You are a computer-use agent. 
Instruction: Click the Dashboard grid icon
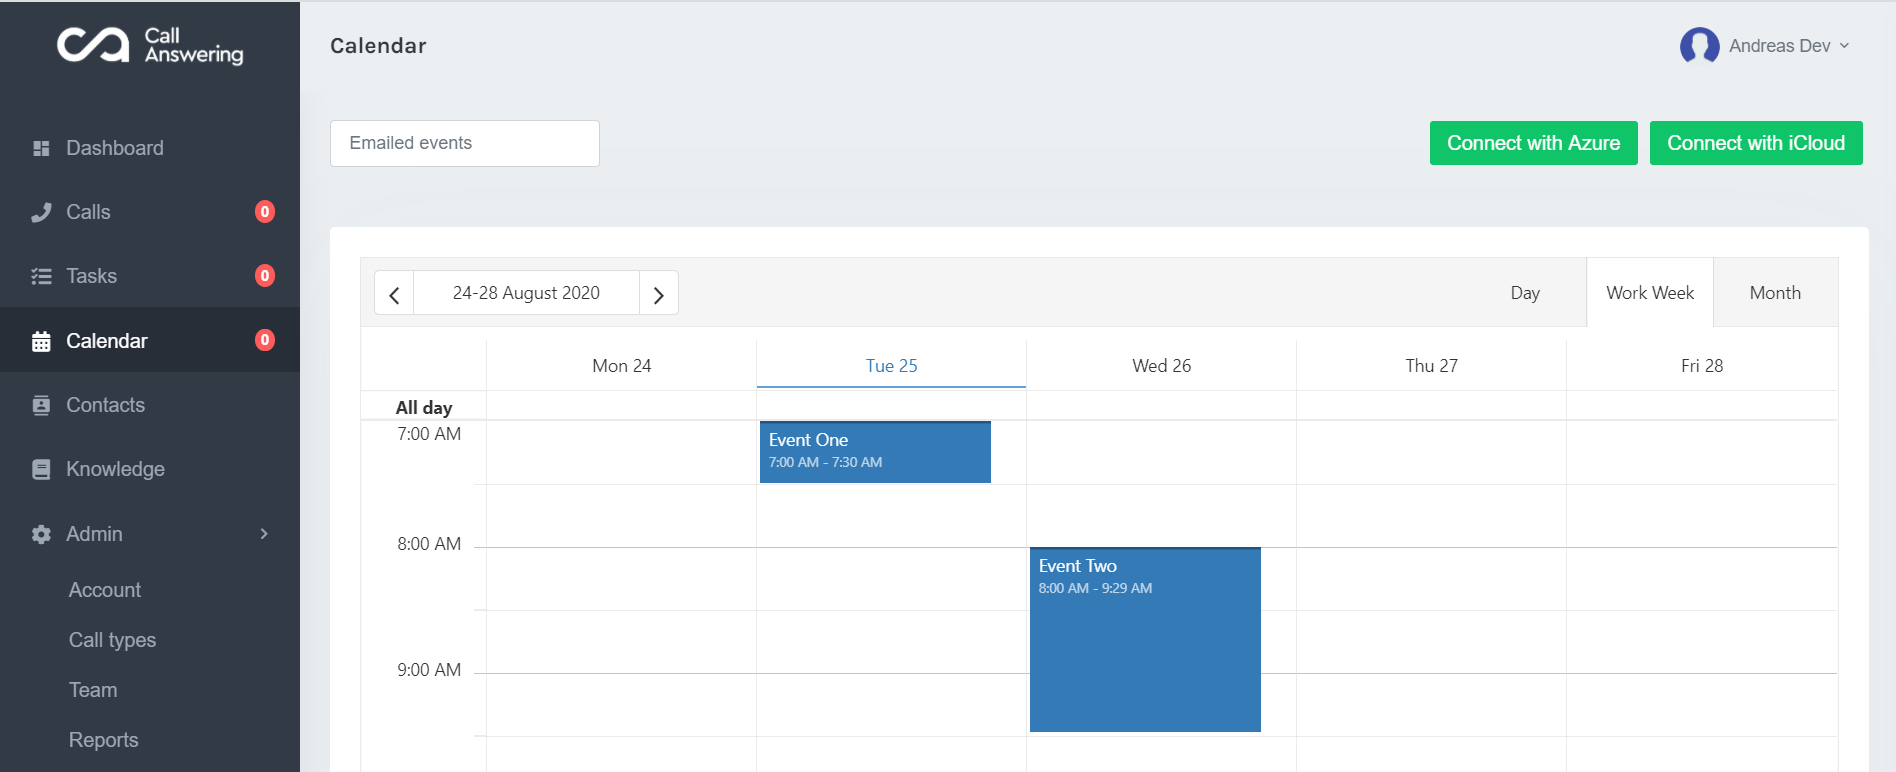tap(41, 148)
